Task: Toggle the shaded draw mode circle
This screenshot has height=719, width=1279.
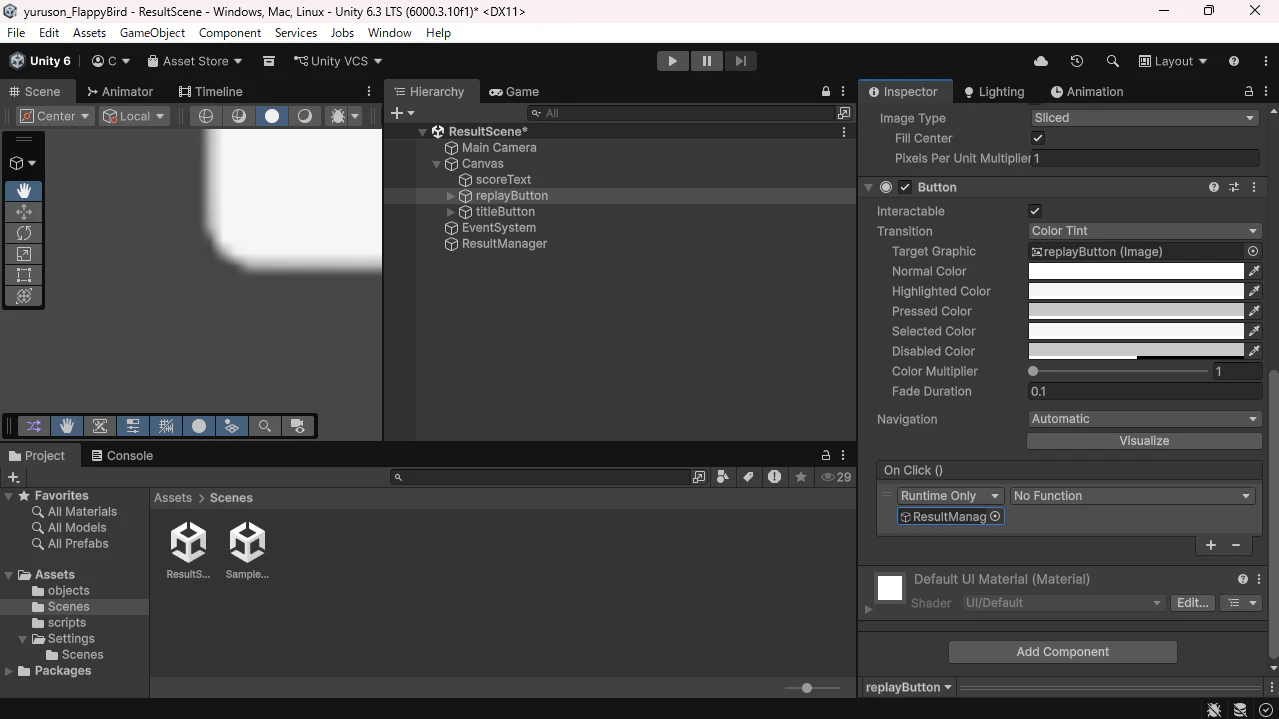Action: pyautogui.click(x=271, y=116)
